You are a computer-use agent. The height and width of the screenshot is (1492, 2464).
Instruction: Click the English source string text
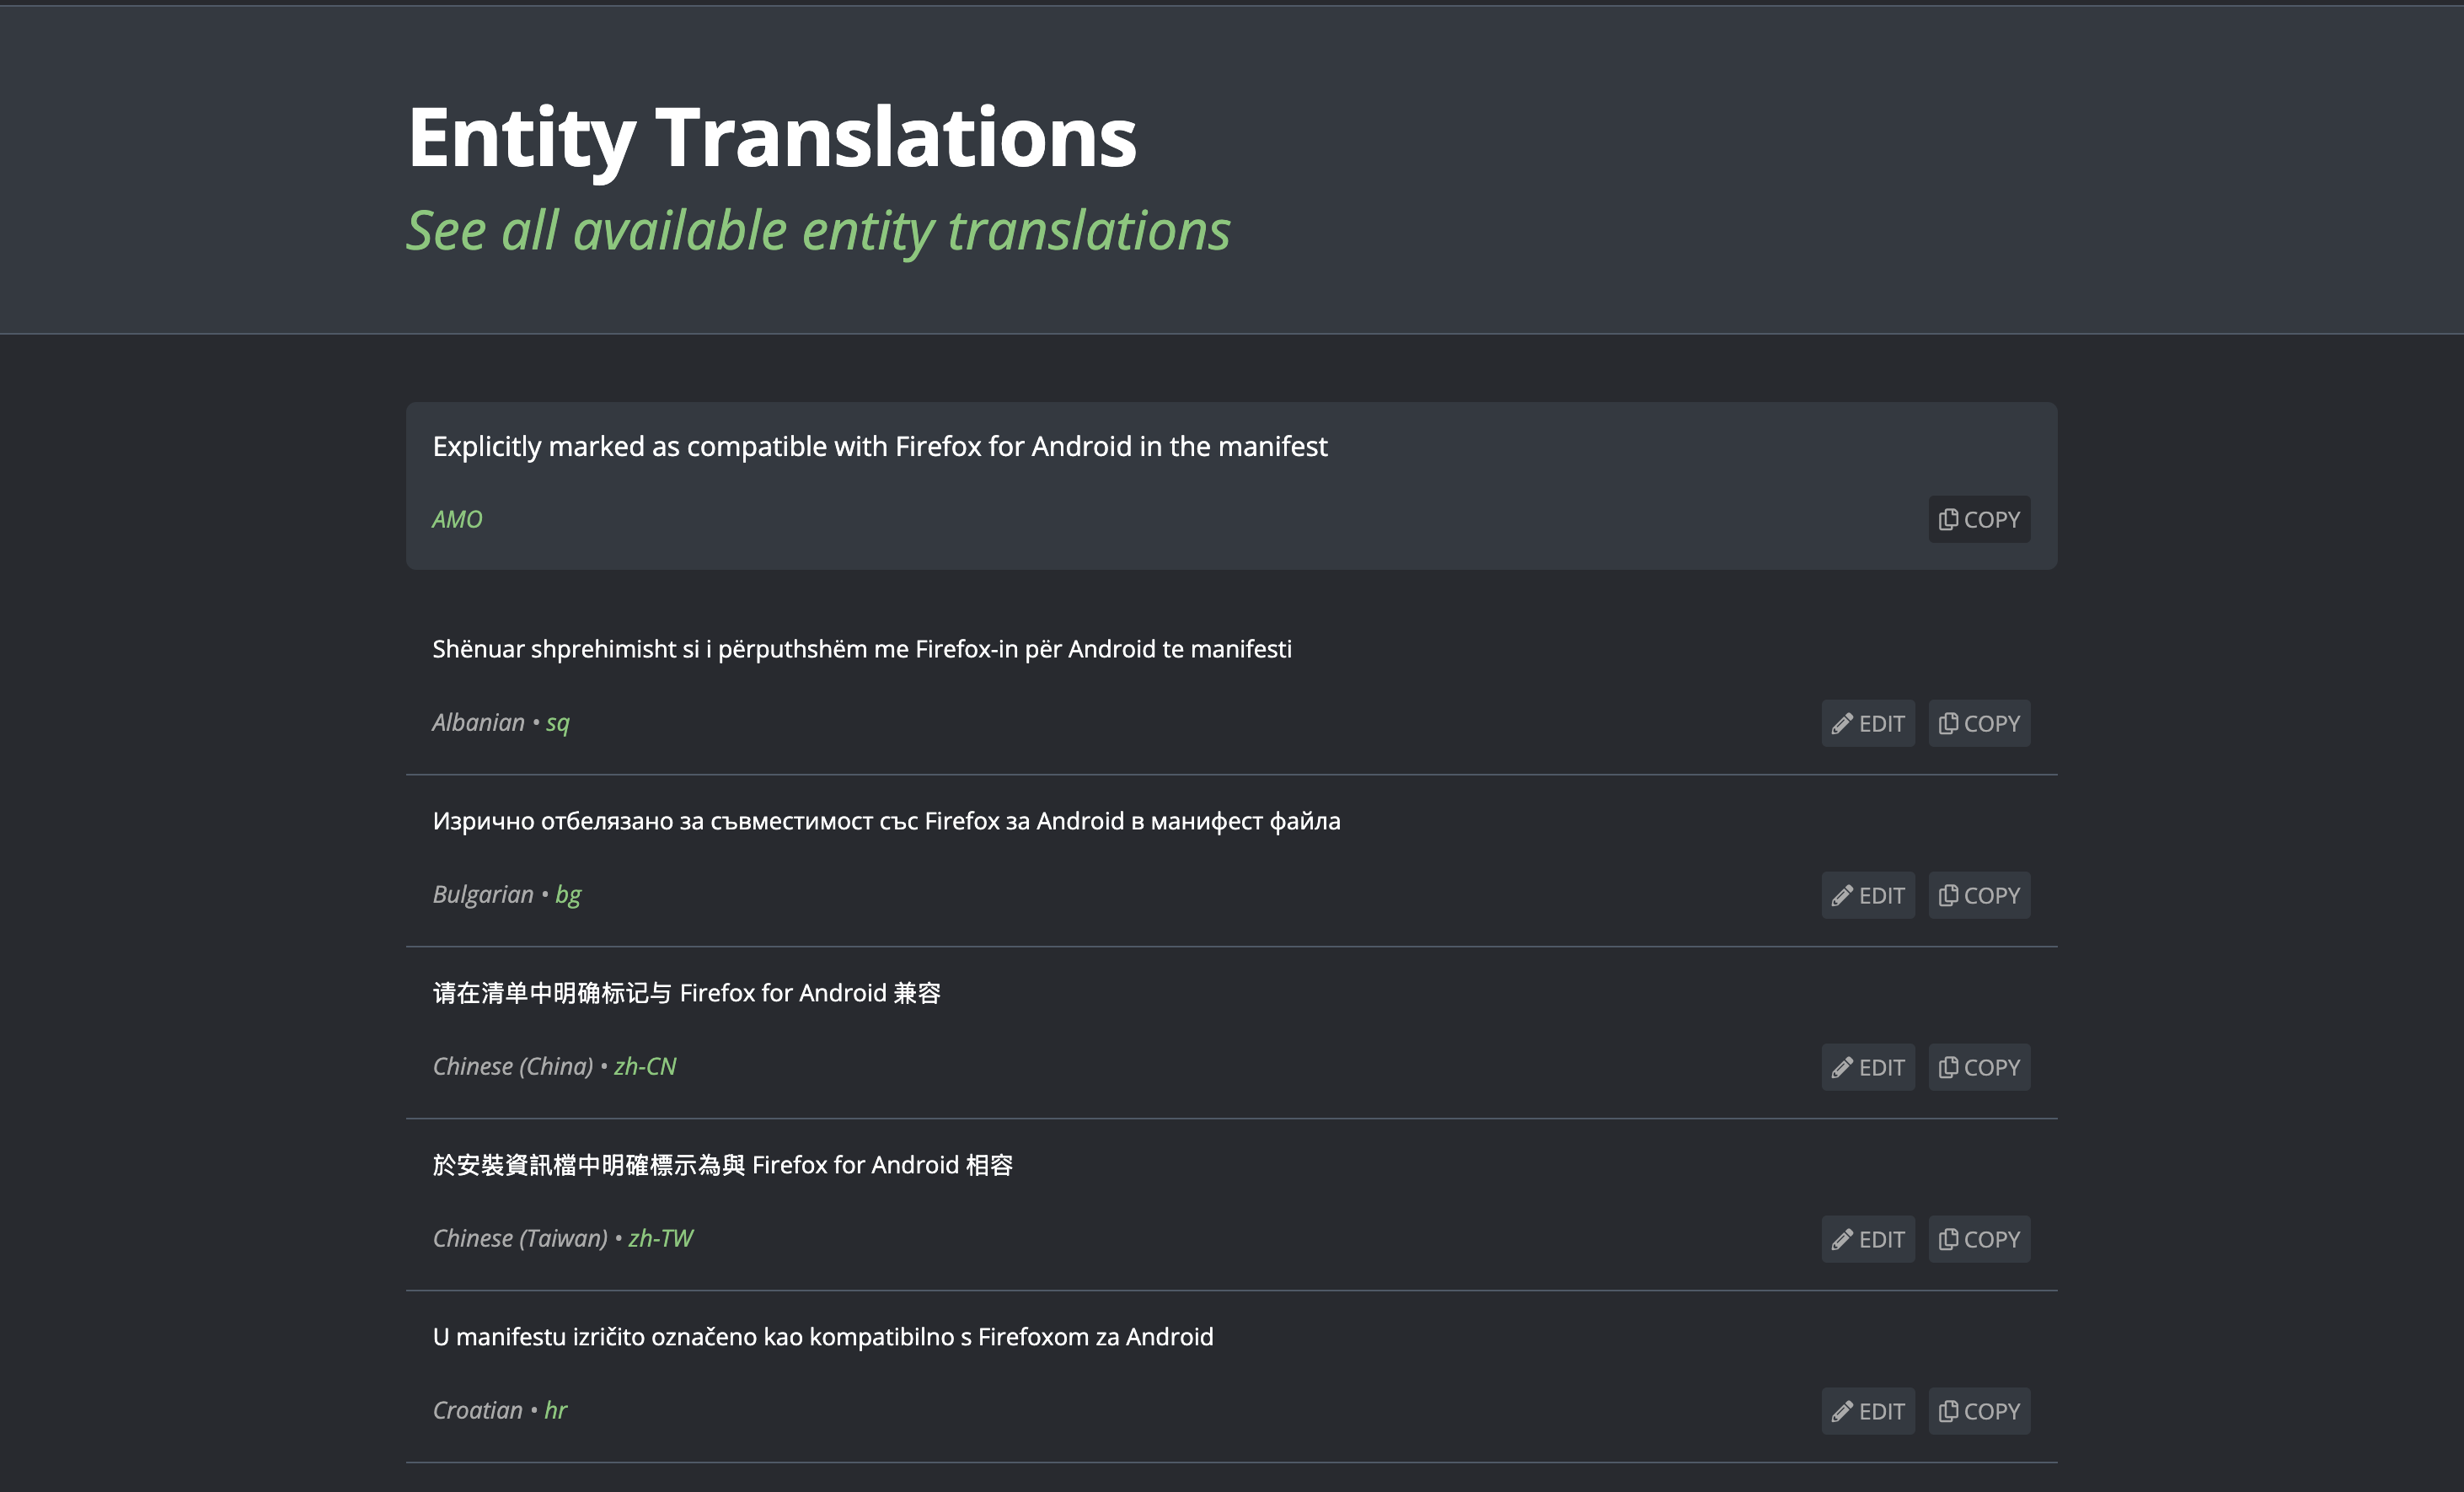(880, 447)
